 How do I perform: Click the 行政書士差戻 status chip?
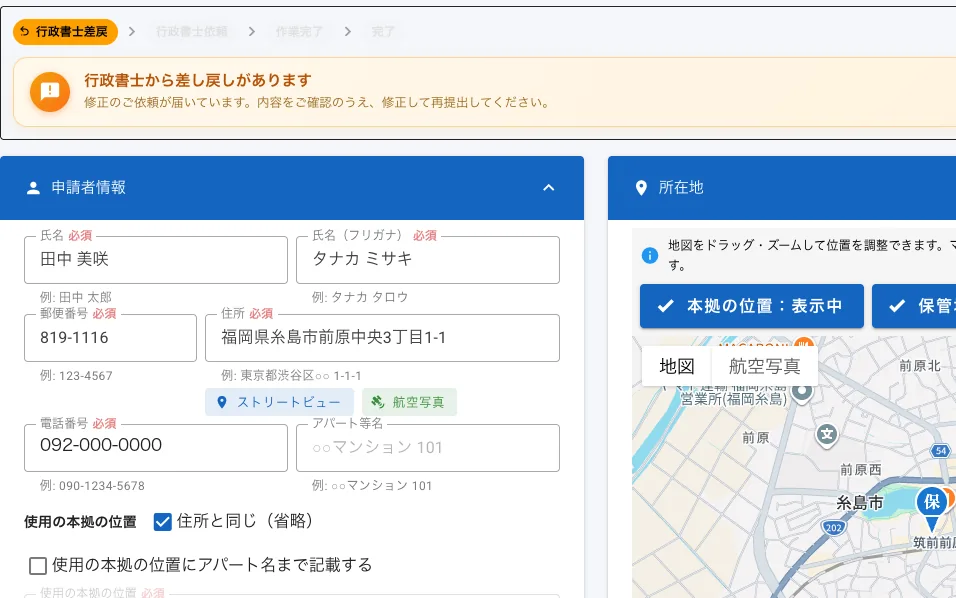click(x=65, y=32)
